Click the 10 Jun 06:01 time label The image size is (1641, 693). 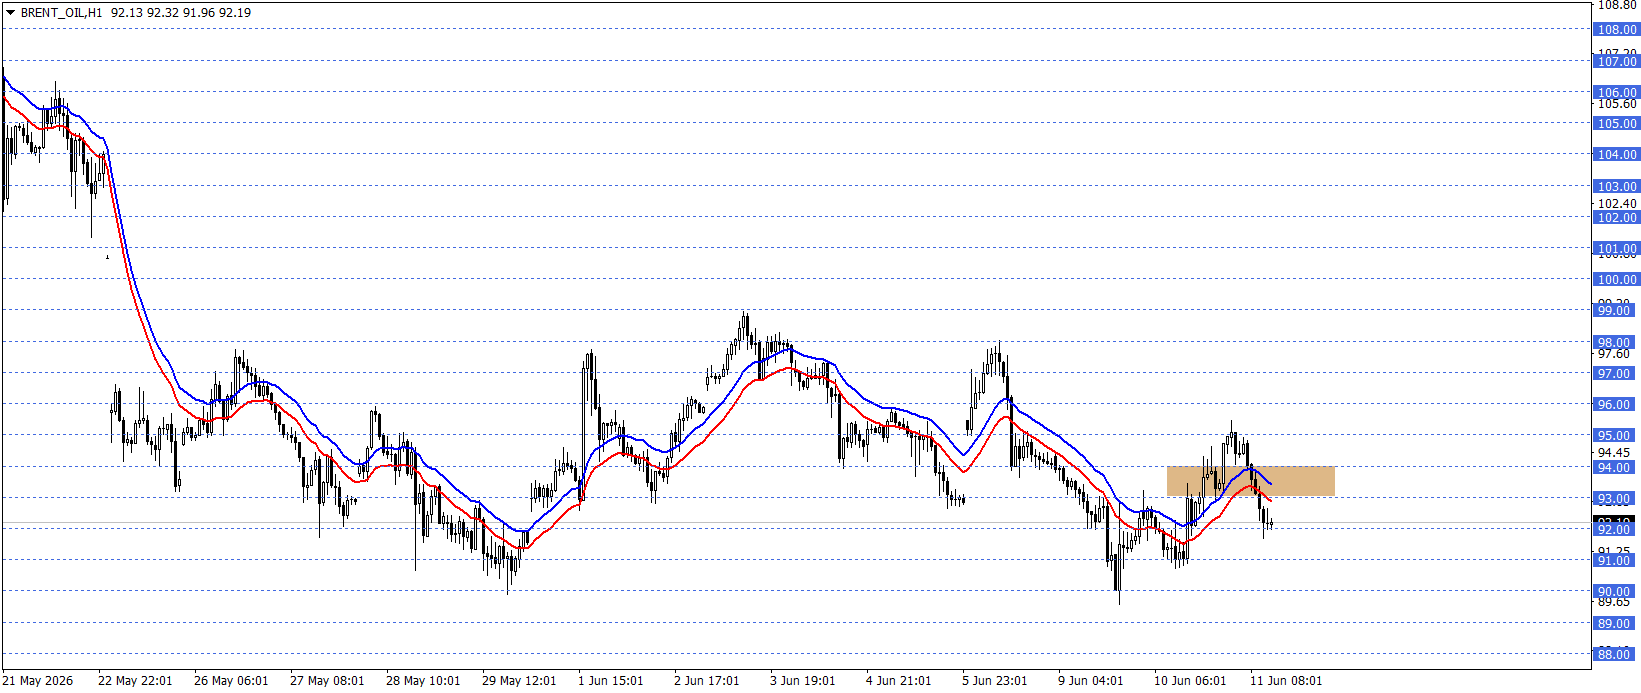click(x=1190, y=681)
